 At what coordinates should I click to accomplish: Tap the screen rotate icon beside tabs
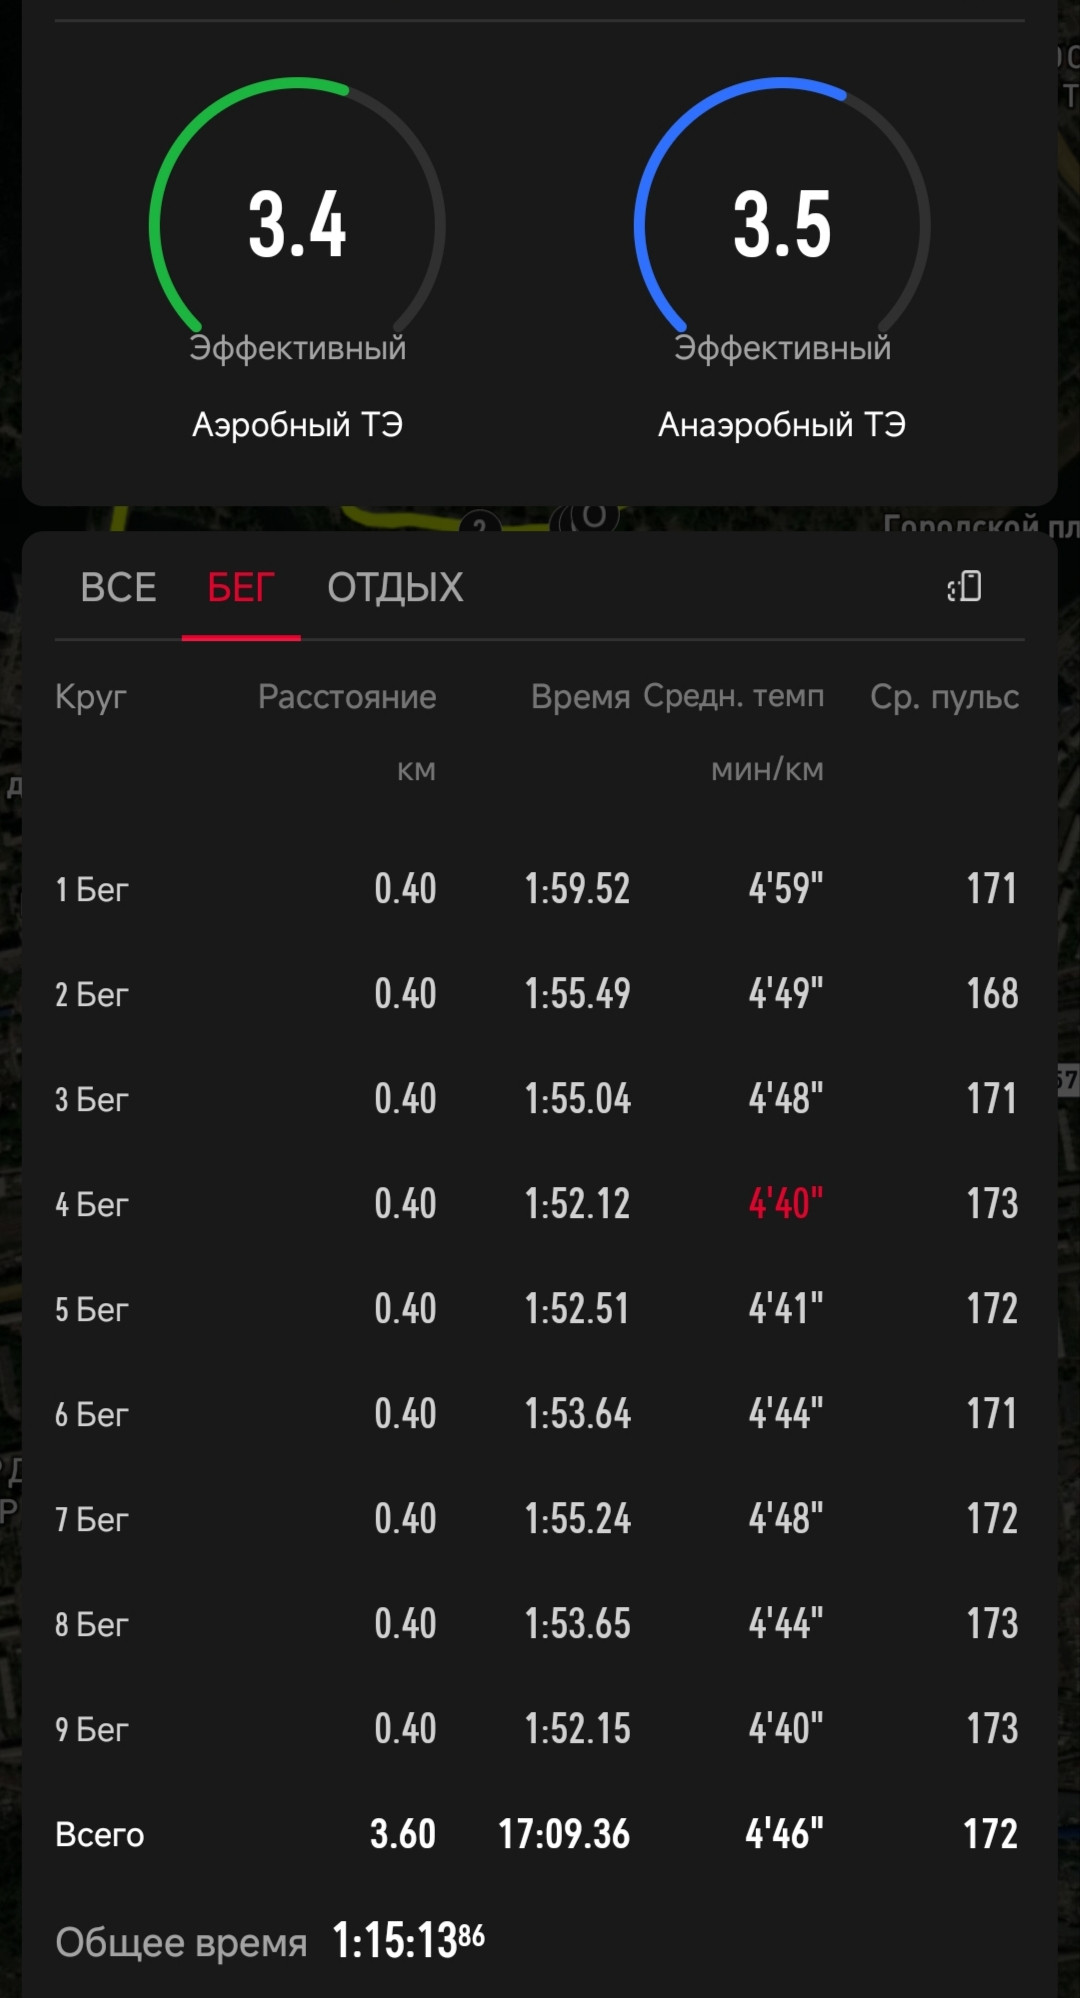click(965, 586)
